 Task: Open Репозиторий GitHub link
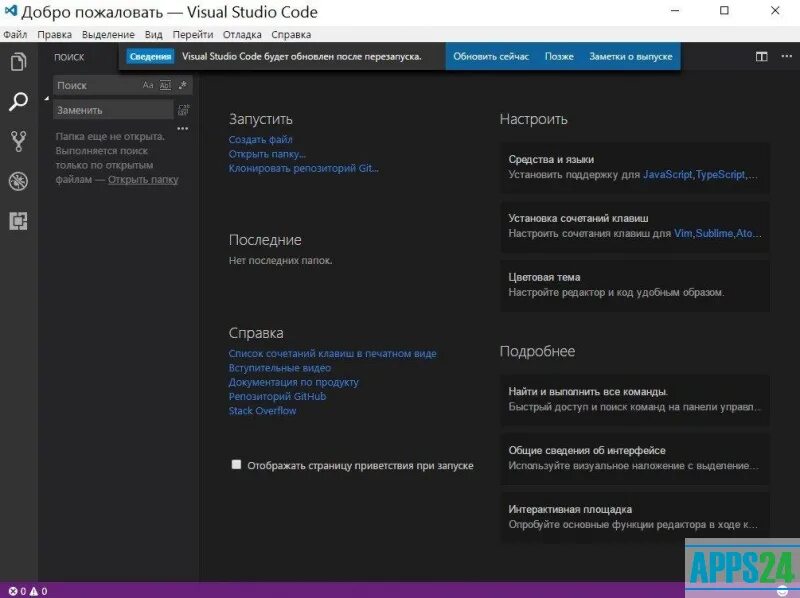tap(277, 396)
